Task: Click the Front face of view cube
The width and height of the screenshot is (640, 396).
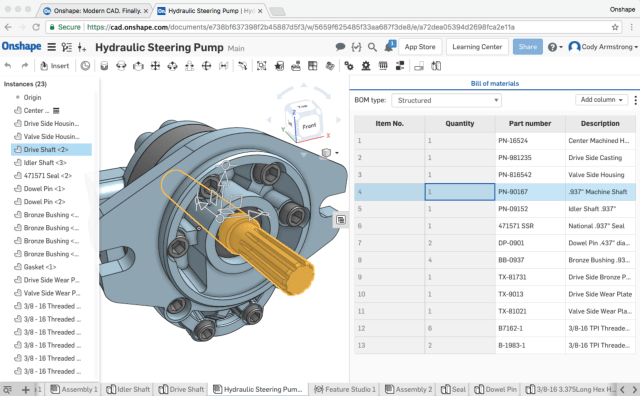Action: coord(309,126)
